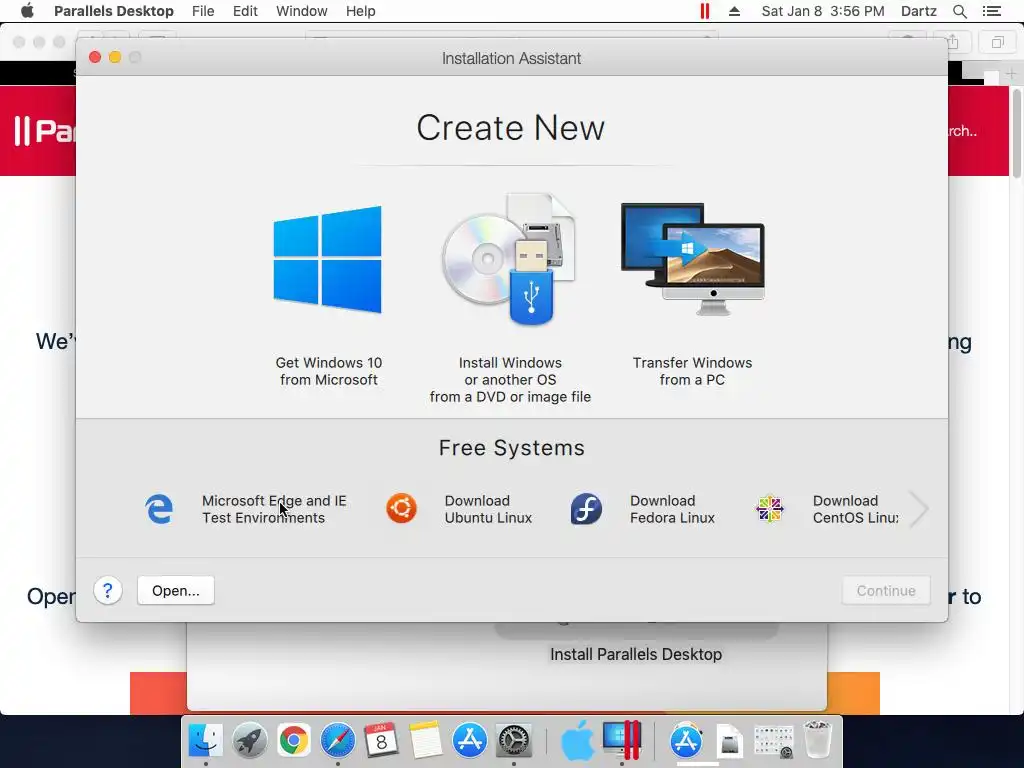Click the Continue button
The height and width of the screenshot is (768, 1024).
point(886,590)
